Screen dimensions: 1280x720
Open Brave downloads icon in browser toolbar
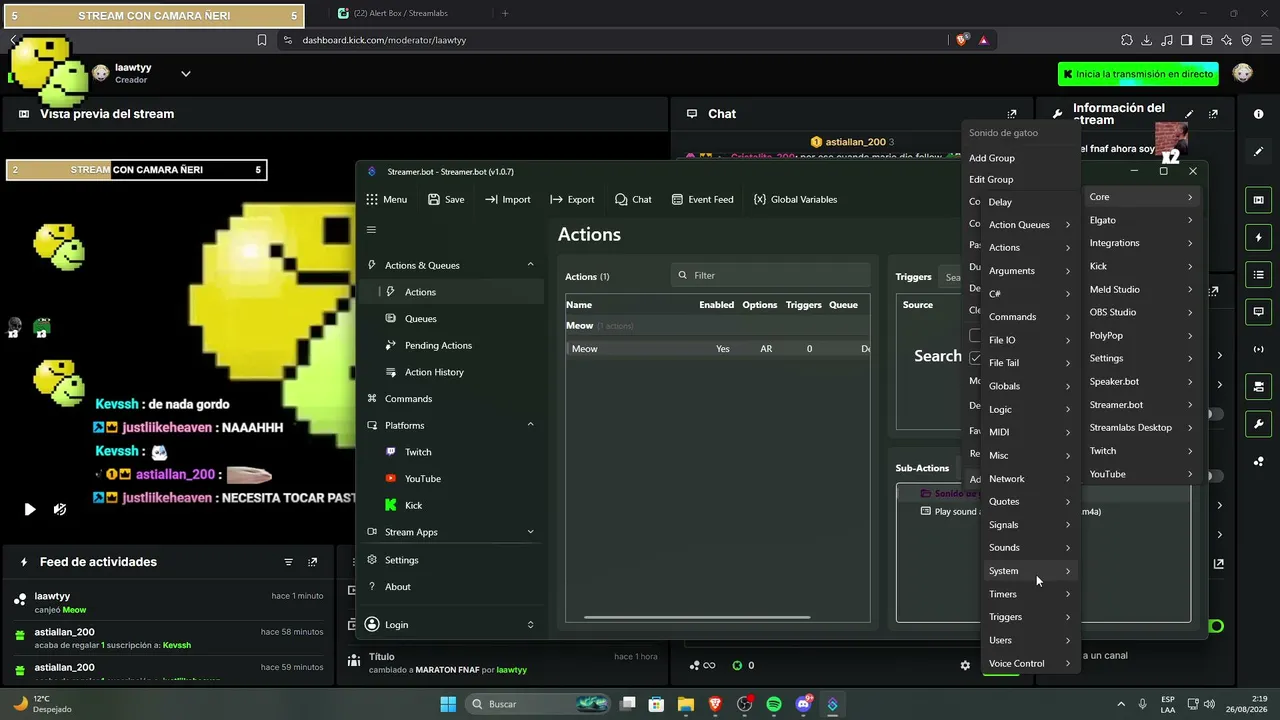(x=1147, y=40)
